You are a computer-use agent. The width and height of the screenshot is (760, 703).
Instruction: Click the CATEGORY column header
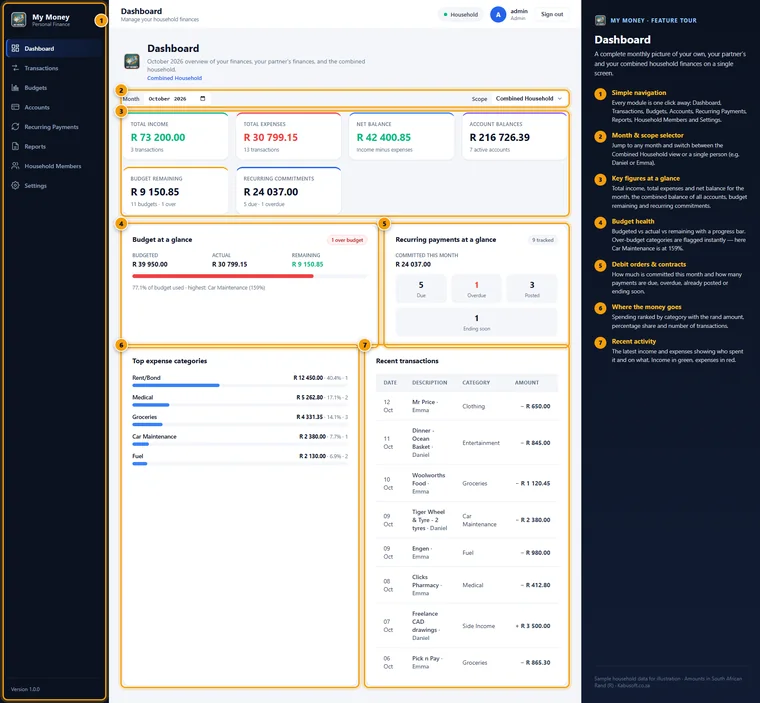click(476, 383)
